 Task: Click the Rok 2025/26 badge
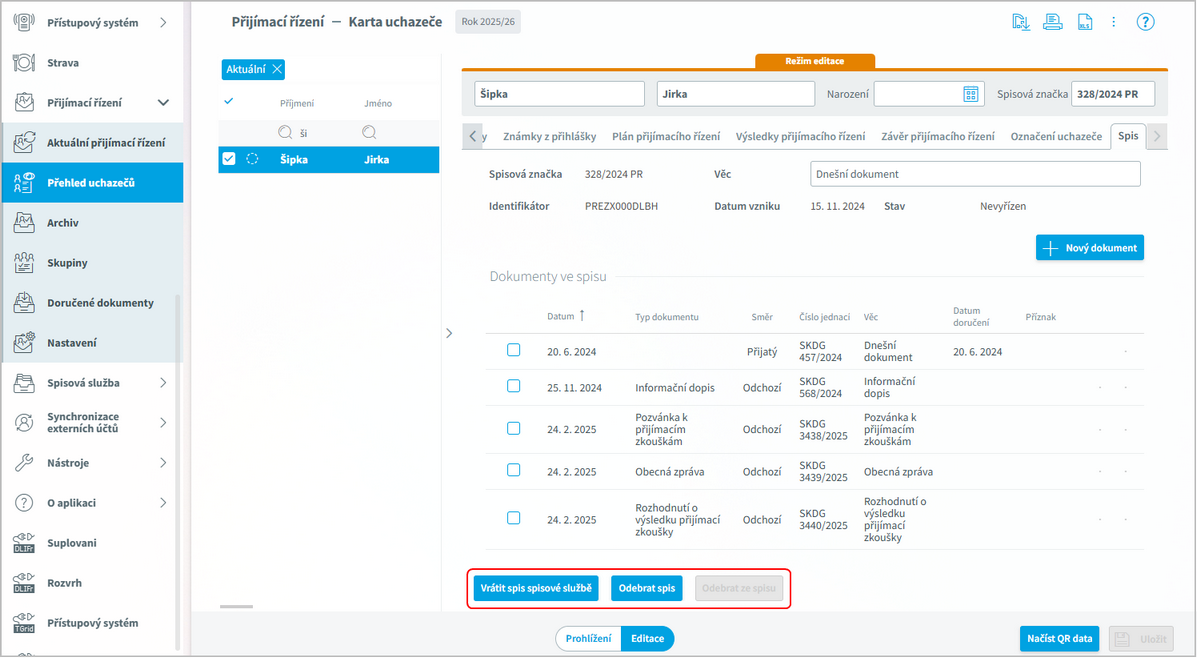pos(488,21)
